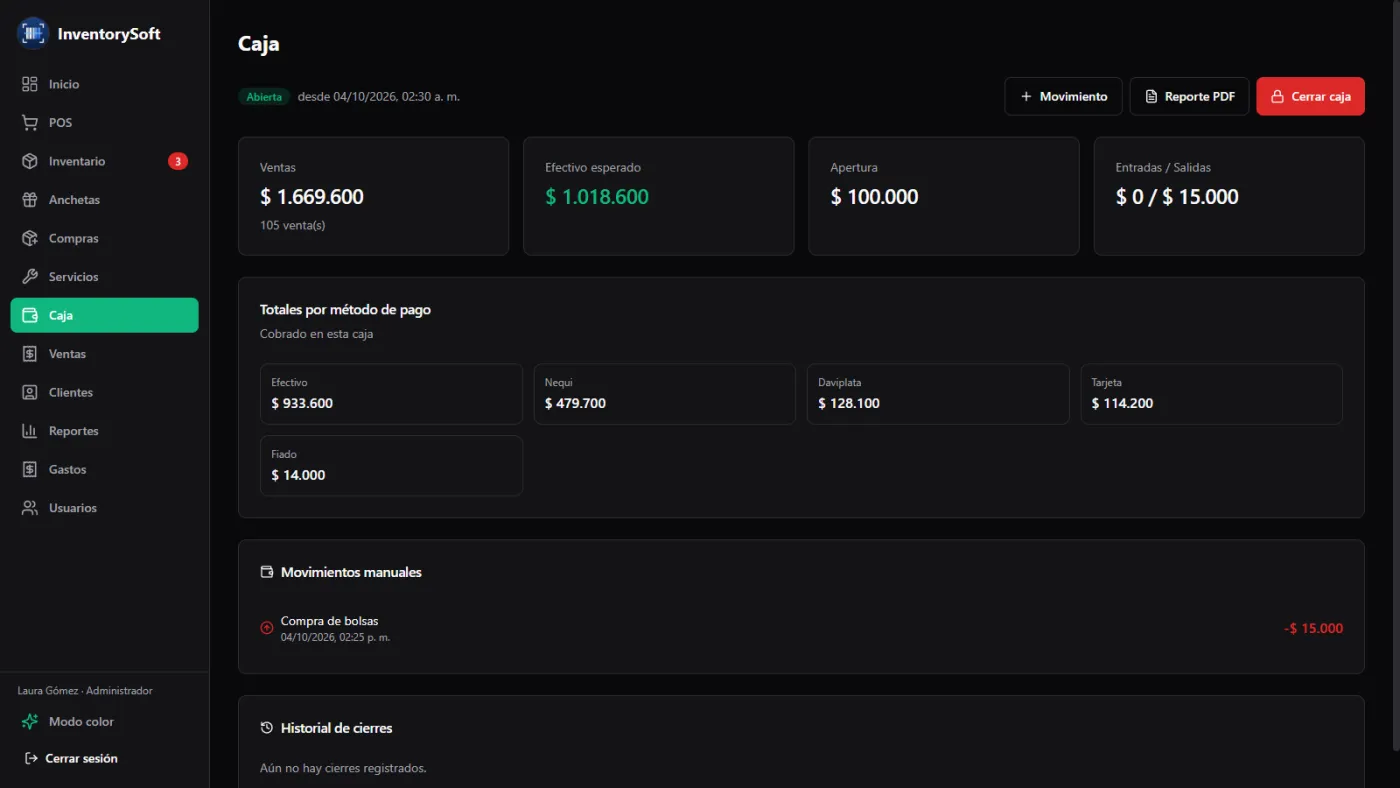Select the Tarjeta $ 114.200 tile
Image resolution: width=1400 pixels, height=788 pixels.
pos(1211,394)
